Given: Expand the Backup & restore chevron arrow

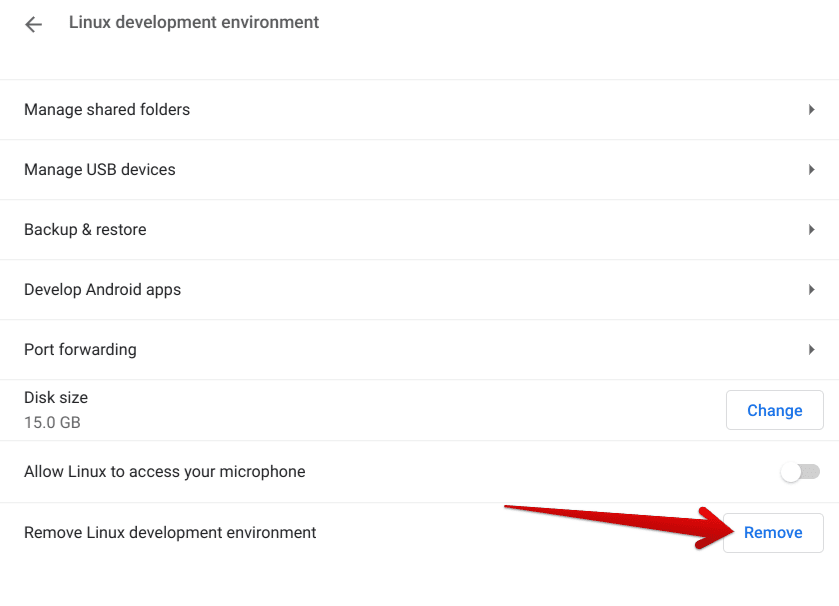Looking at the screenshot, I should tap(811, 229).
